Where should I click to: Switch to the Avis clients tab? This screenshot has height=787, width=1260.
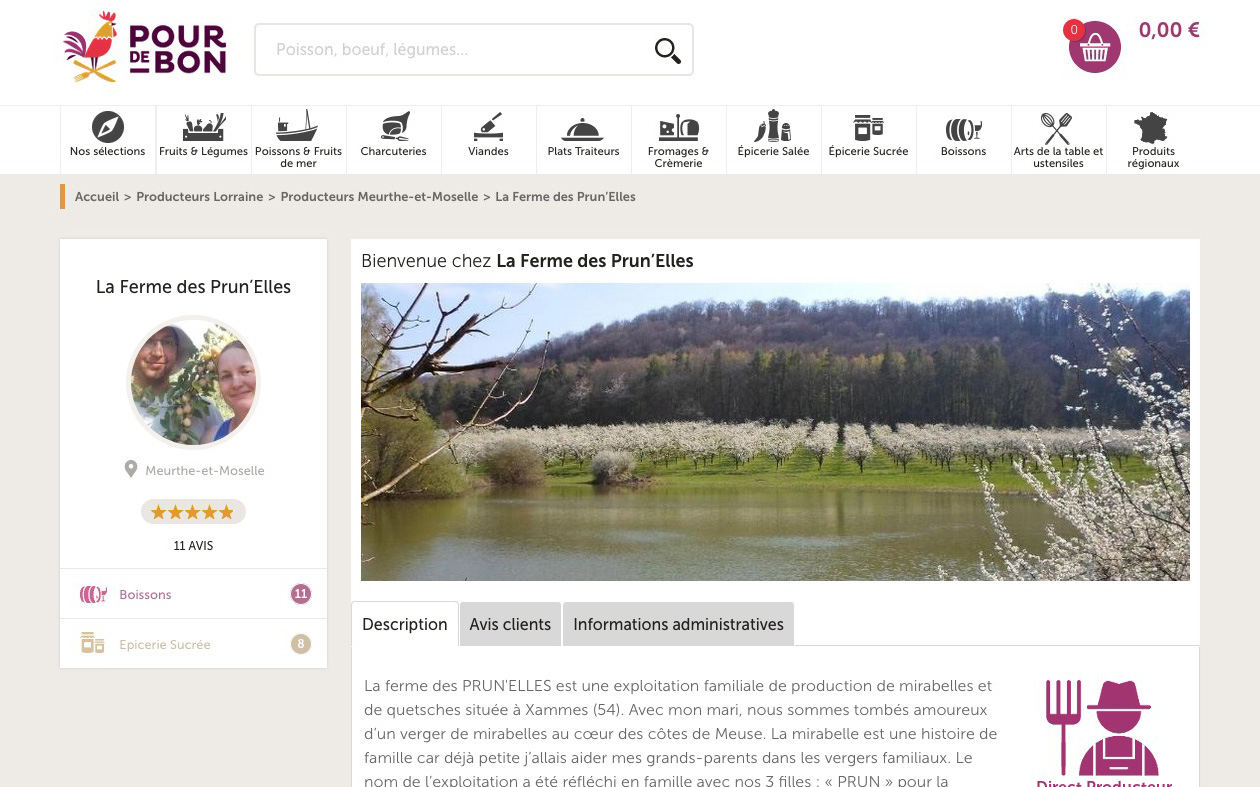(x=510, y=624)
